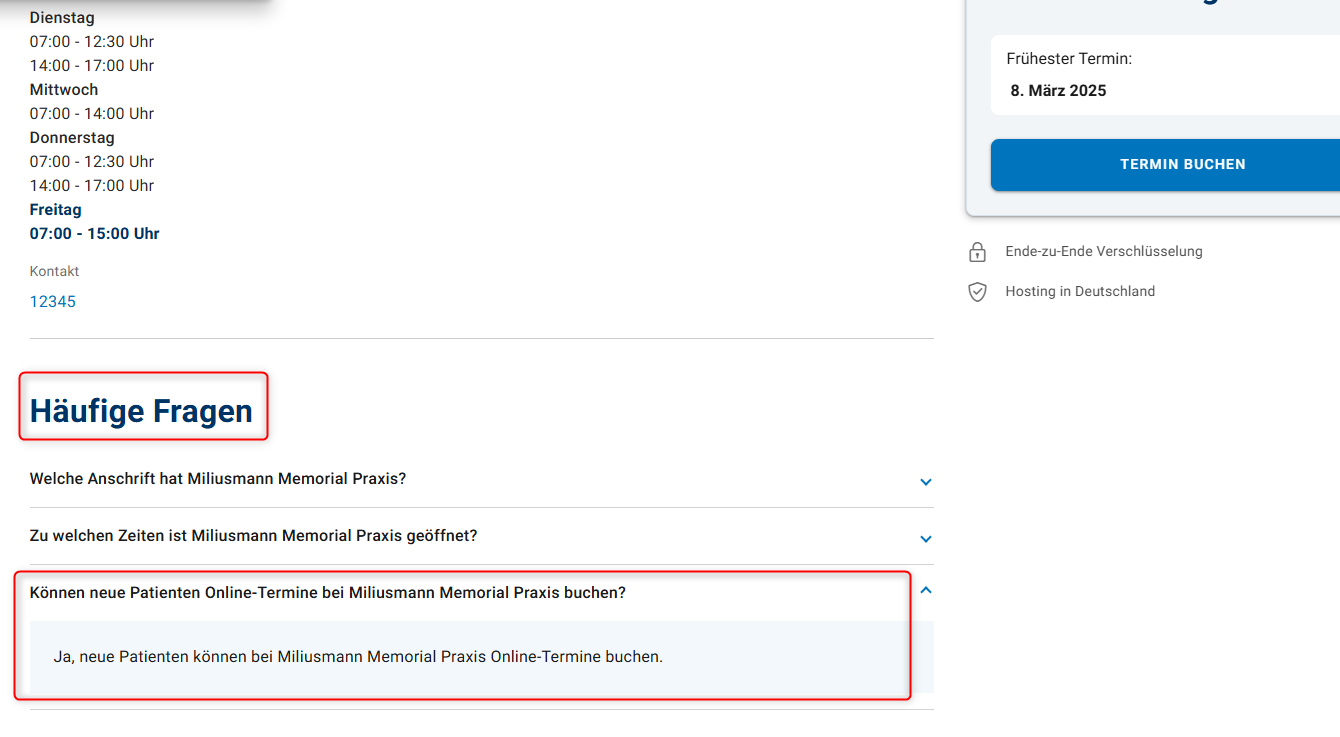
Task: Select the earliest appointment date 8. März 2025
Action: coord(1058,91)
